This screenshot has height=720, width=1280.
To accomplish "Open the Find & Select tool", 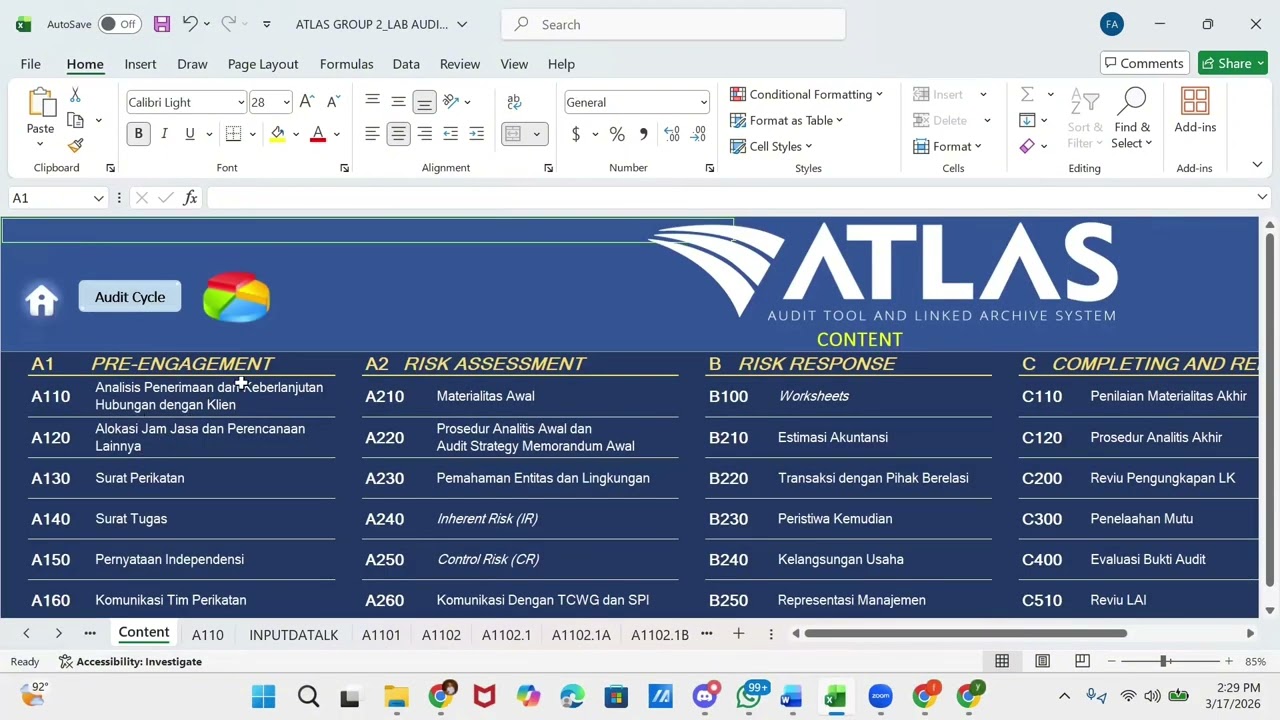I will pos(1132,120).
